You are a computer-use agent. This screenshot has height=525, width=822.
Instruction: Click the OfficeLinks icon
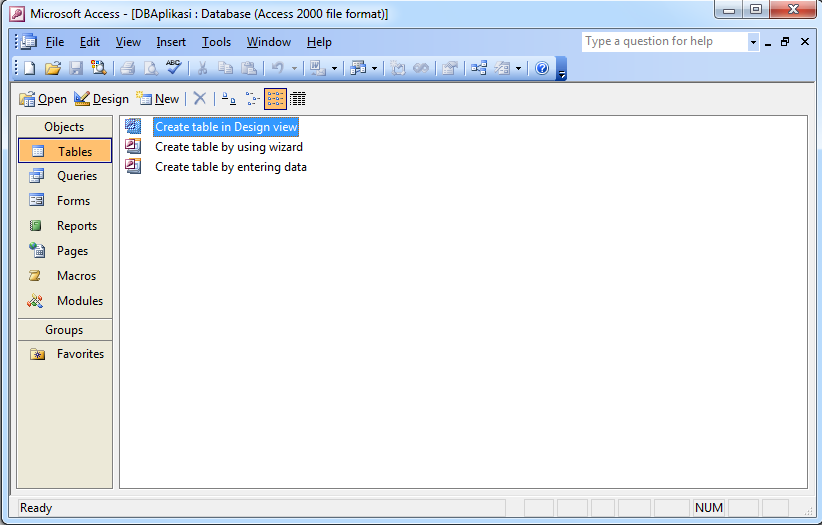pos(318,68)
